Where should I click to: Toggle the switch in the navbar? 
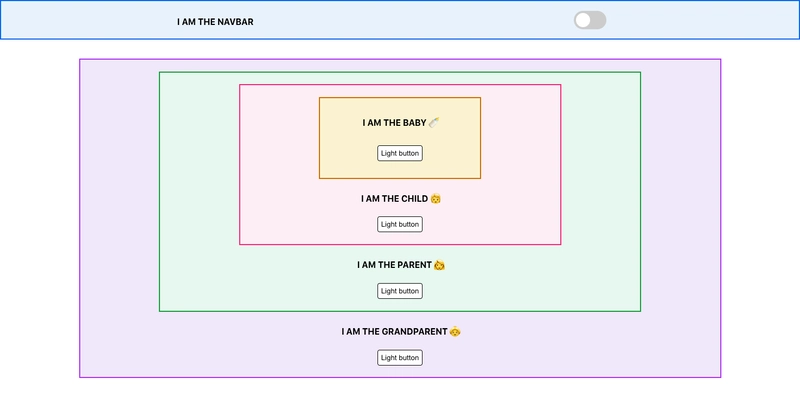click(x=590, y=20)
